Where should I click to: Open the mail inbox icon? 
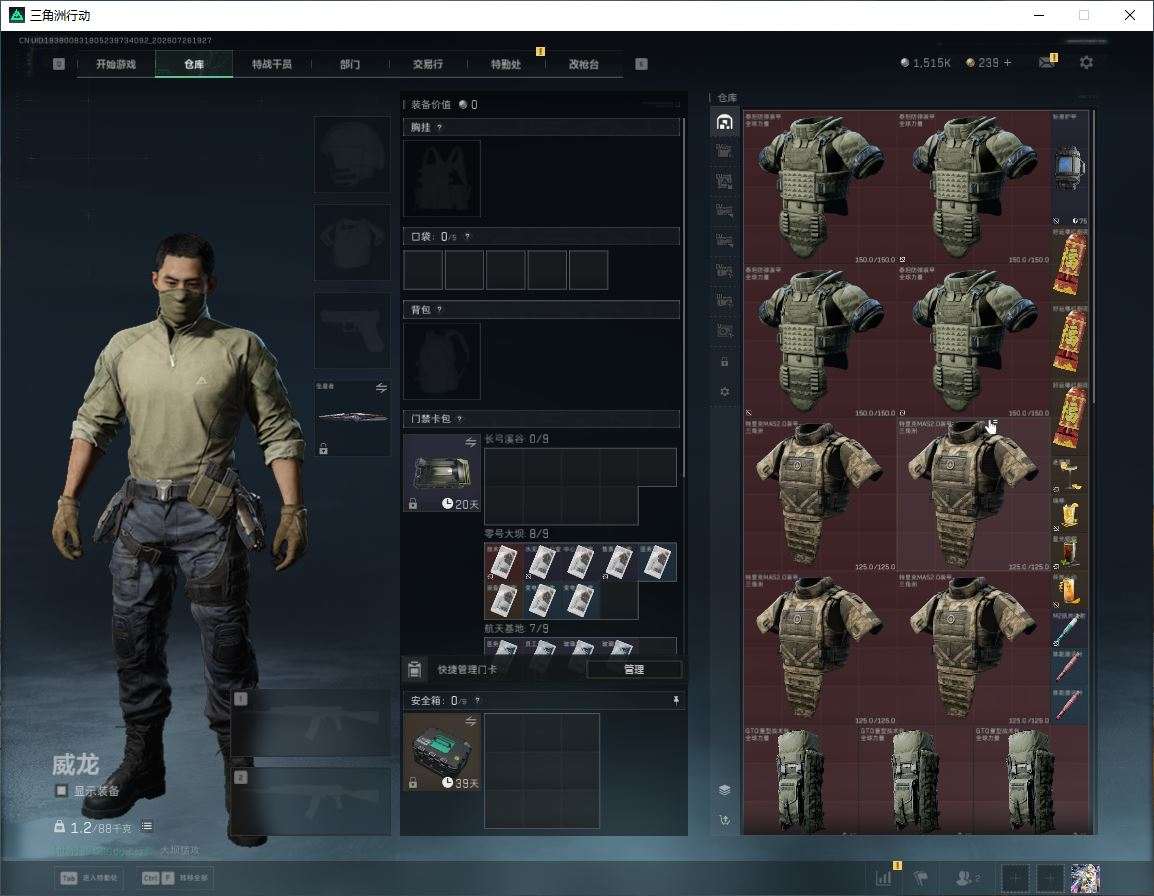1047,63
